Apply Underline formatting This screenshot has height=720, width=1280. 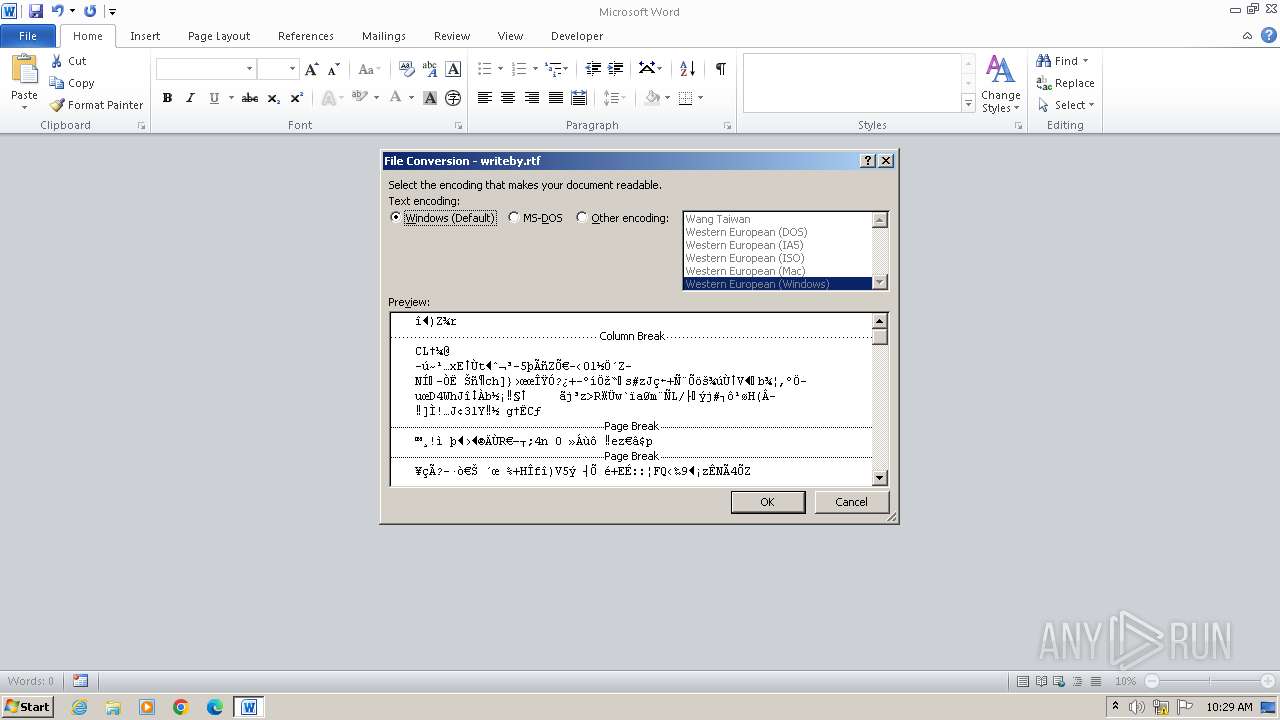pos(213,98)
